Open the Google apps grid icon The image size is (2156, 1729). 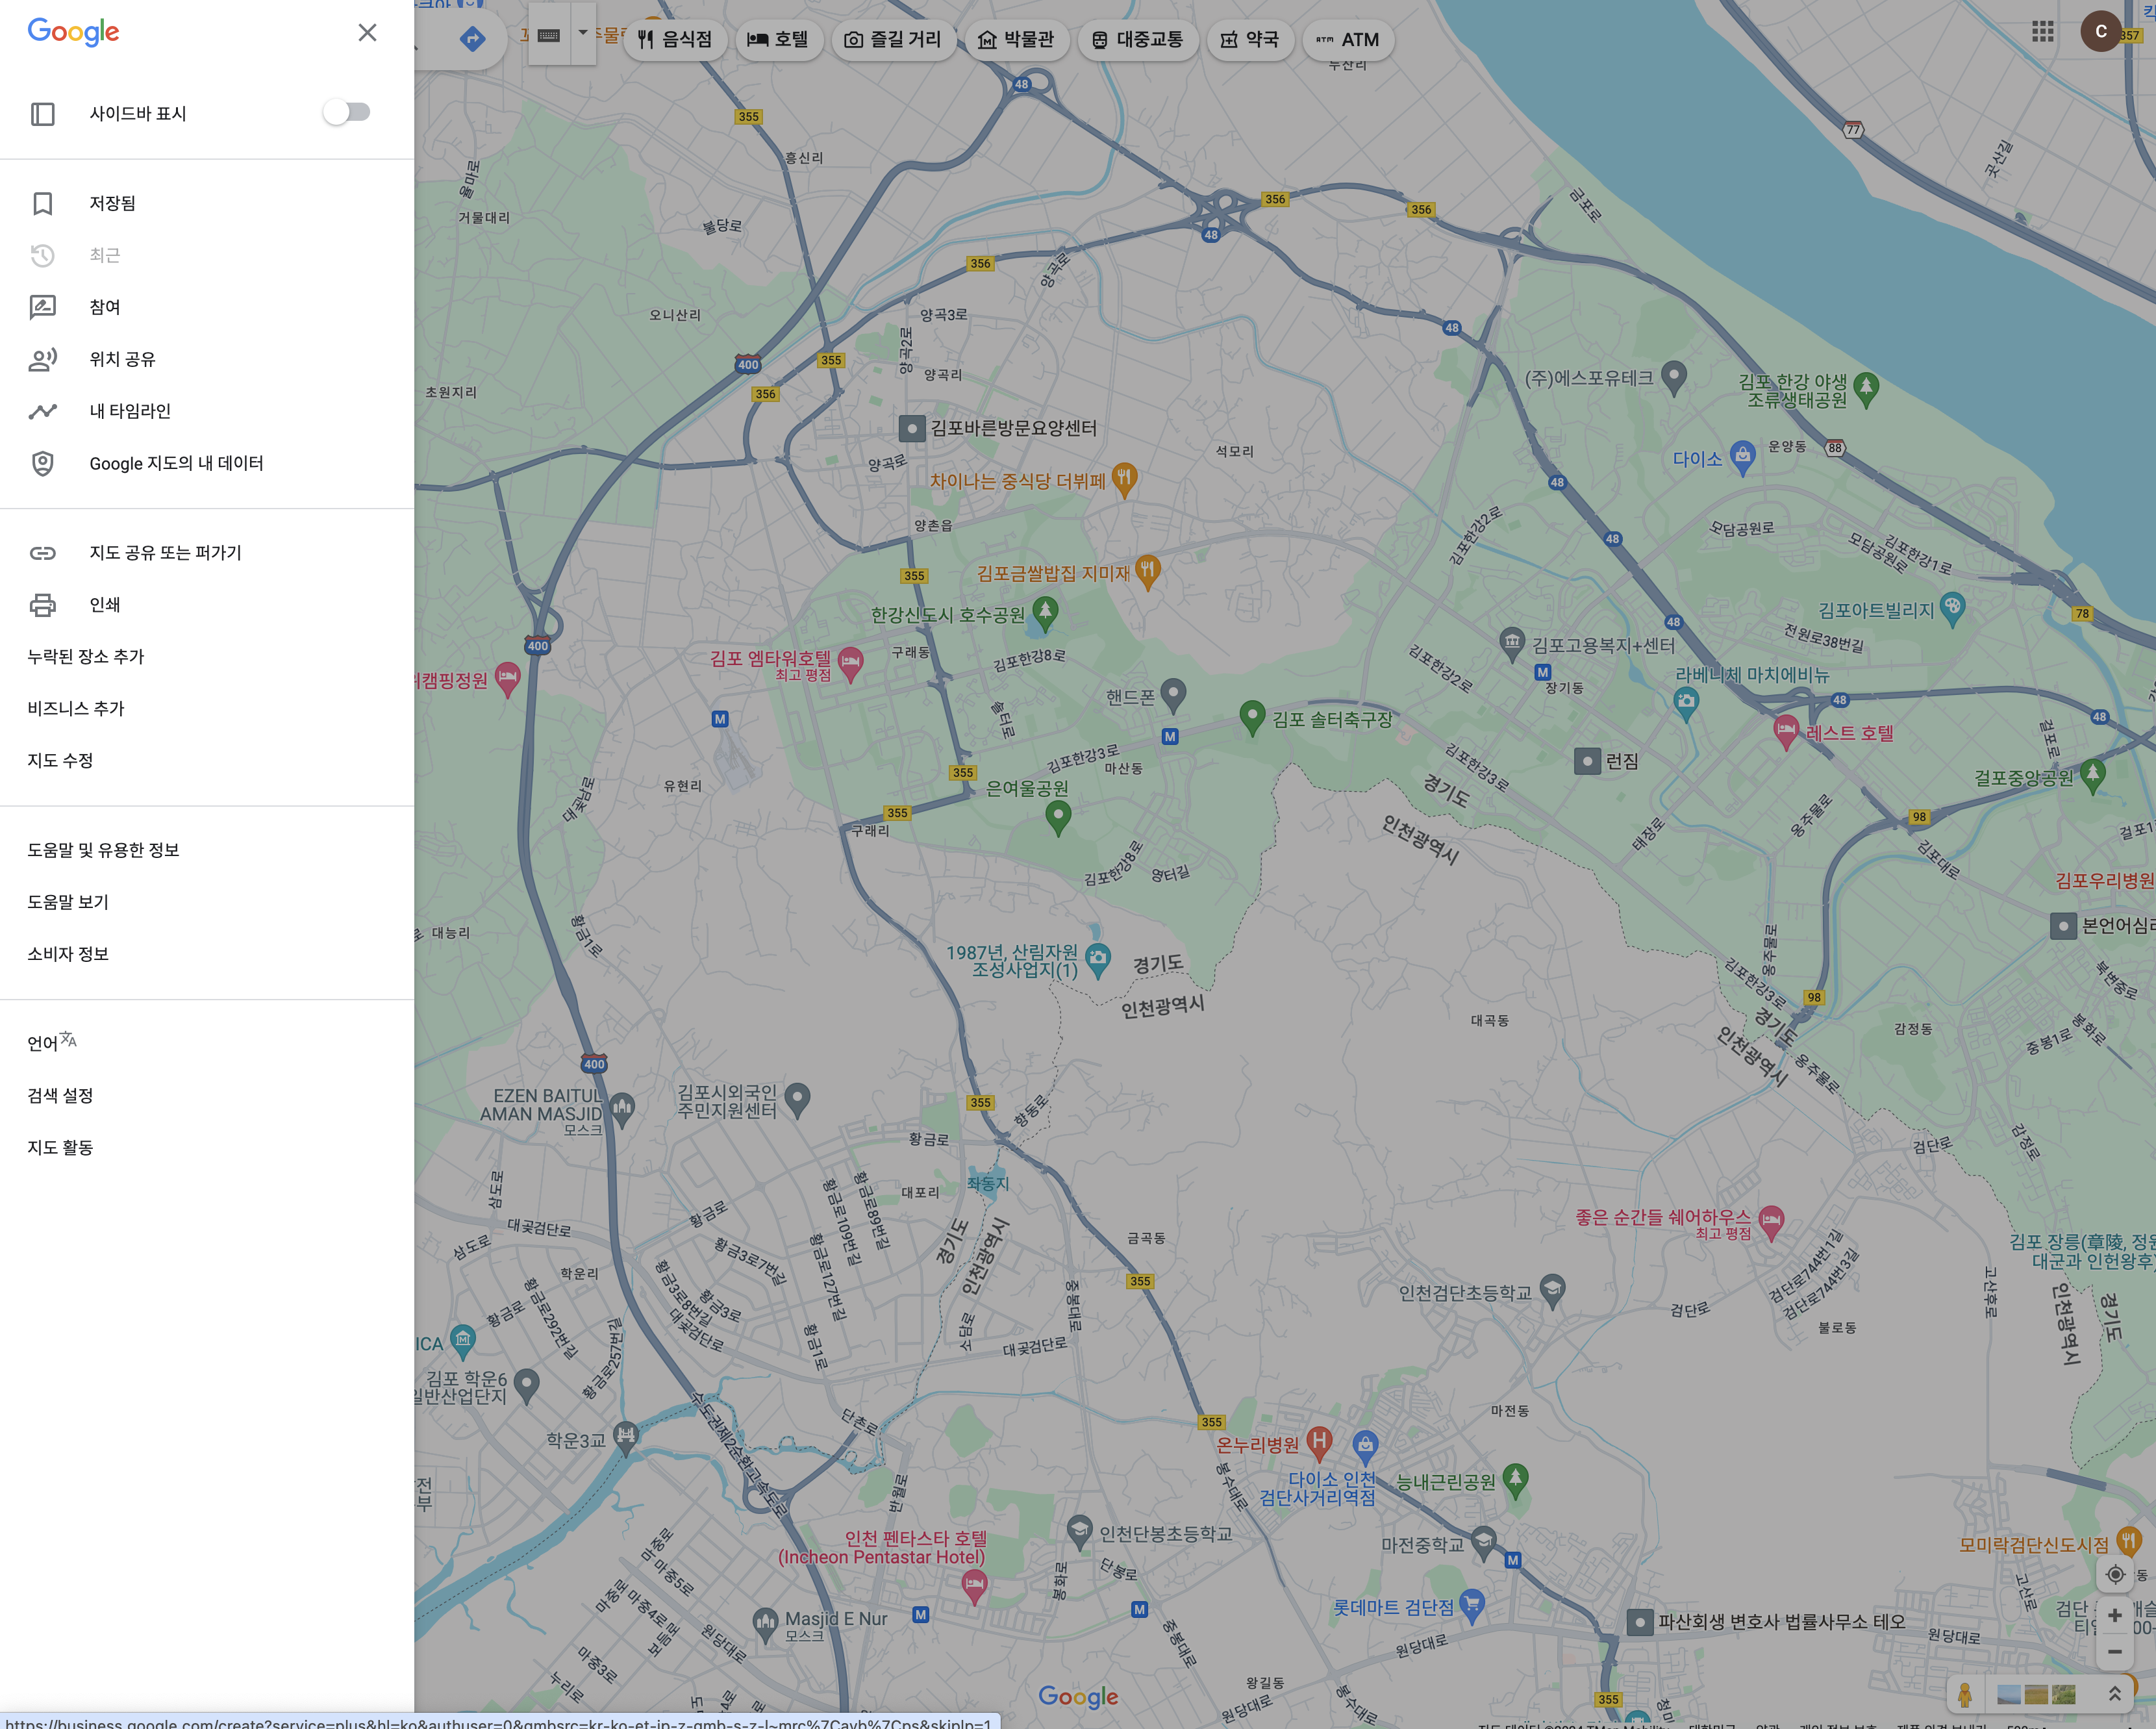pos(2042,32)
